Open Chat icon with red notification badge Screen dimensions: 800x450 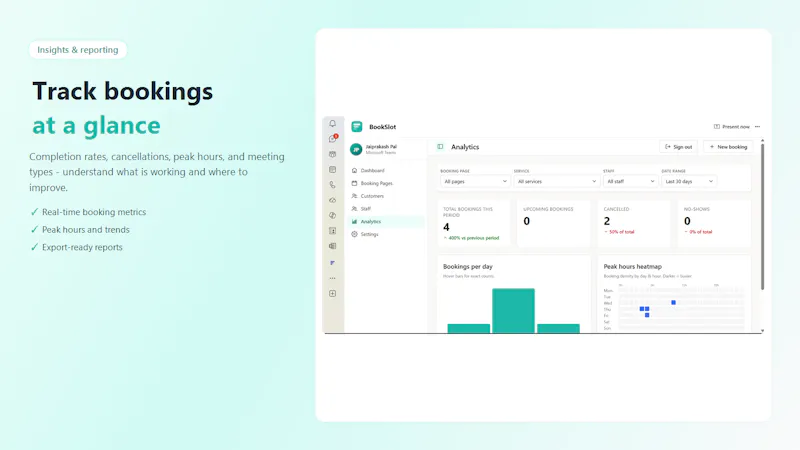(x=333, y=139)
